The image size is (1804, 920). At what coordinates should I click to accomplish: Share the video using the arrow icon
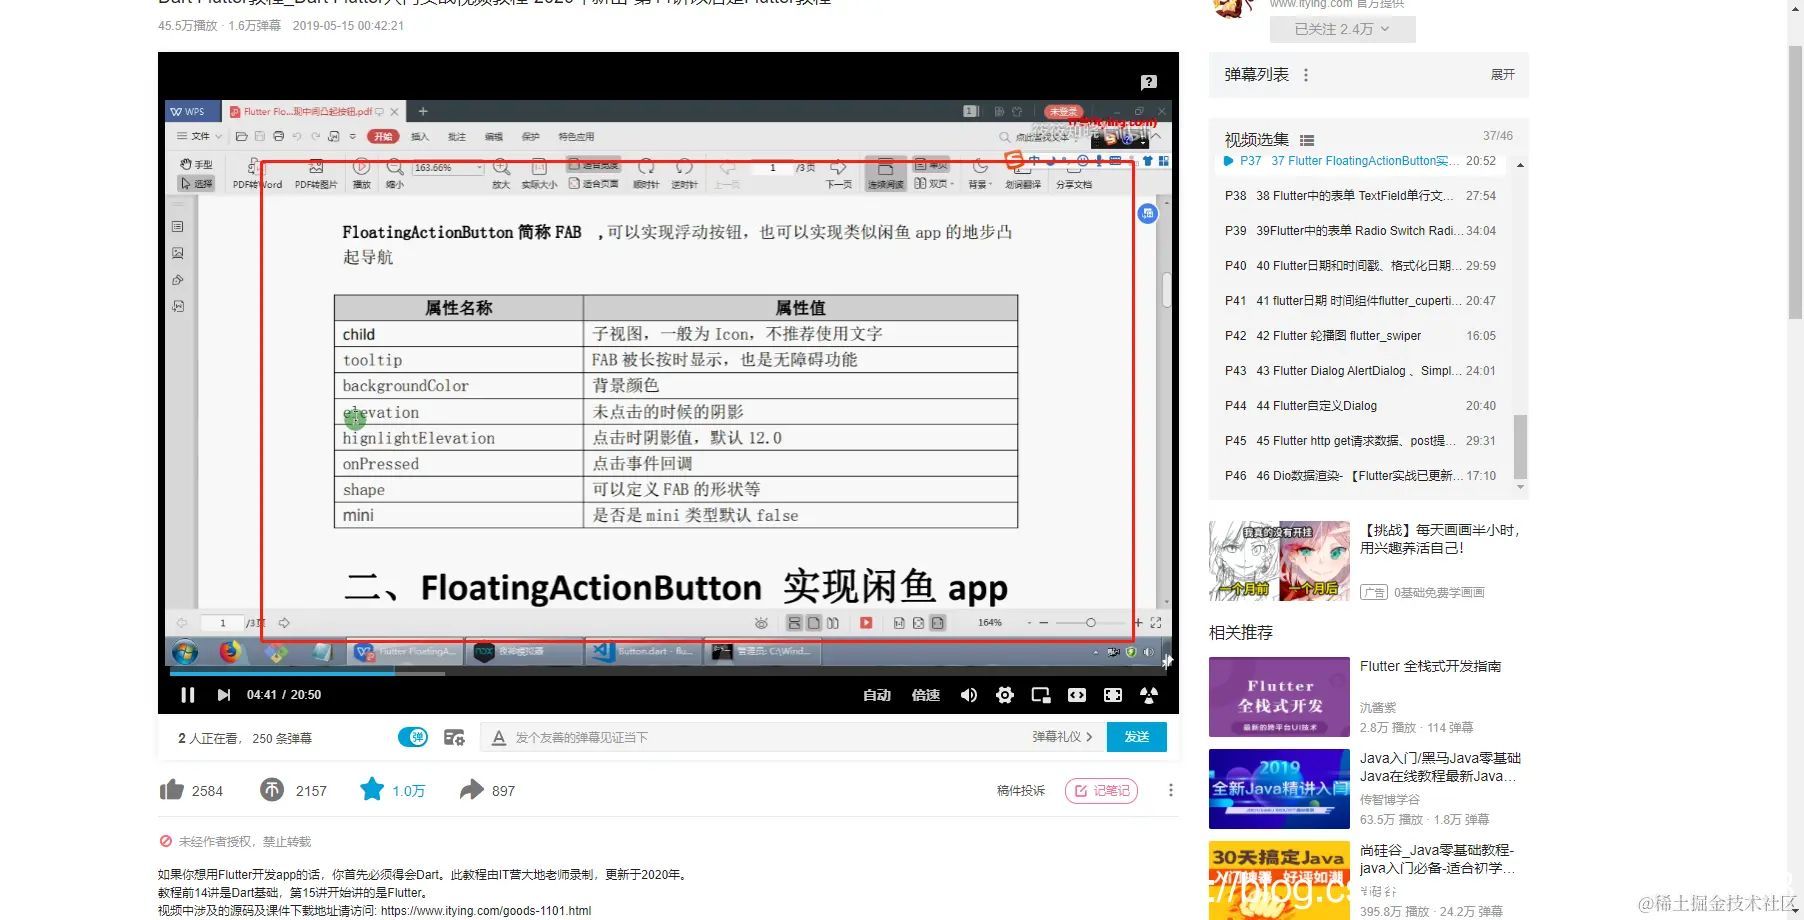[x=472, y=790]
